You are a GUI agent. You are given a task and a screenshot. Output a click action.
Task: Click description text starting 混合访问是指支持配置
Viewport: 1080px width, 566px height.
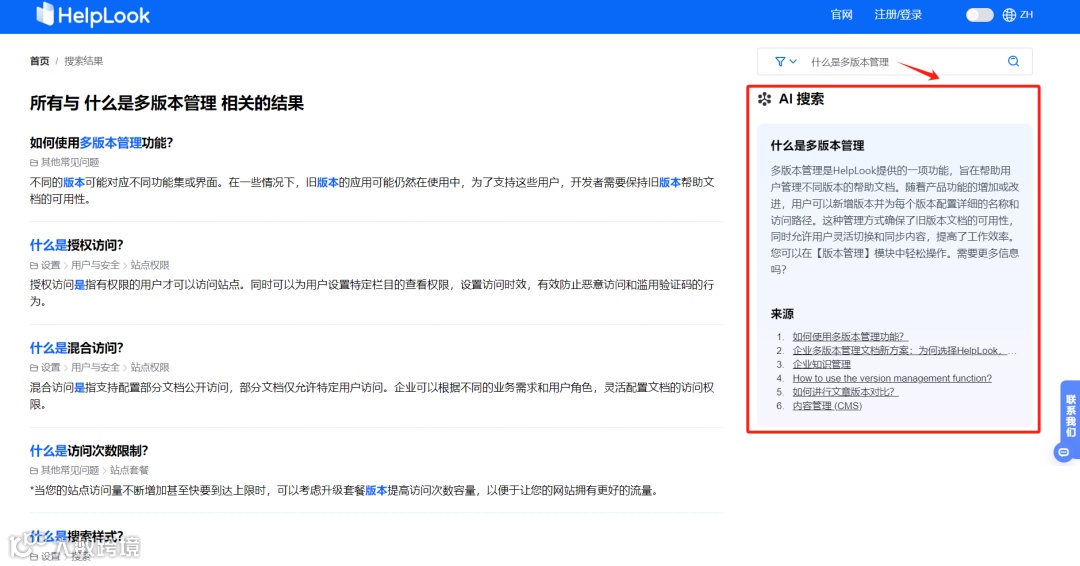(x=372, y=396)
